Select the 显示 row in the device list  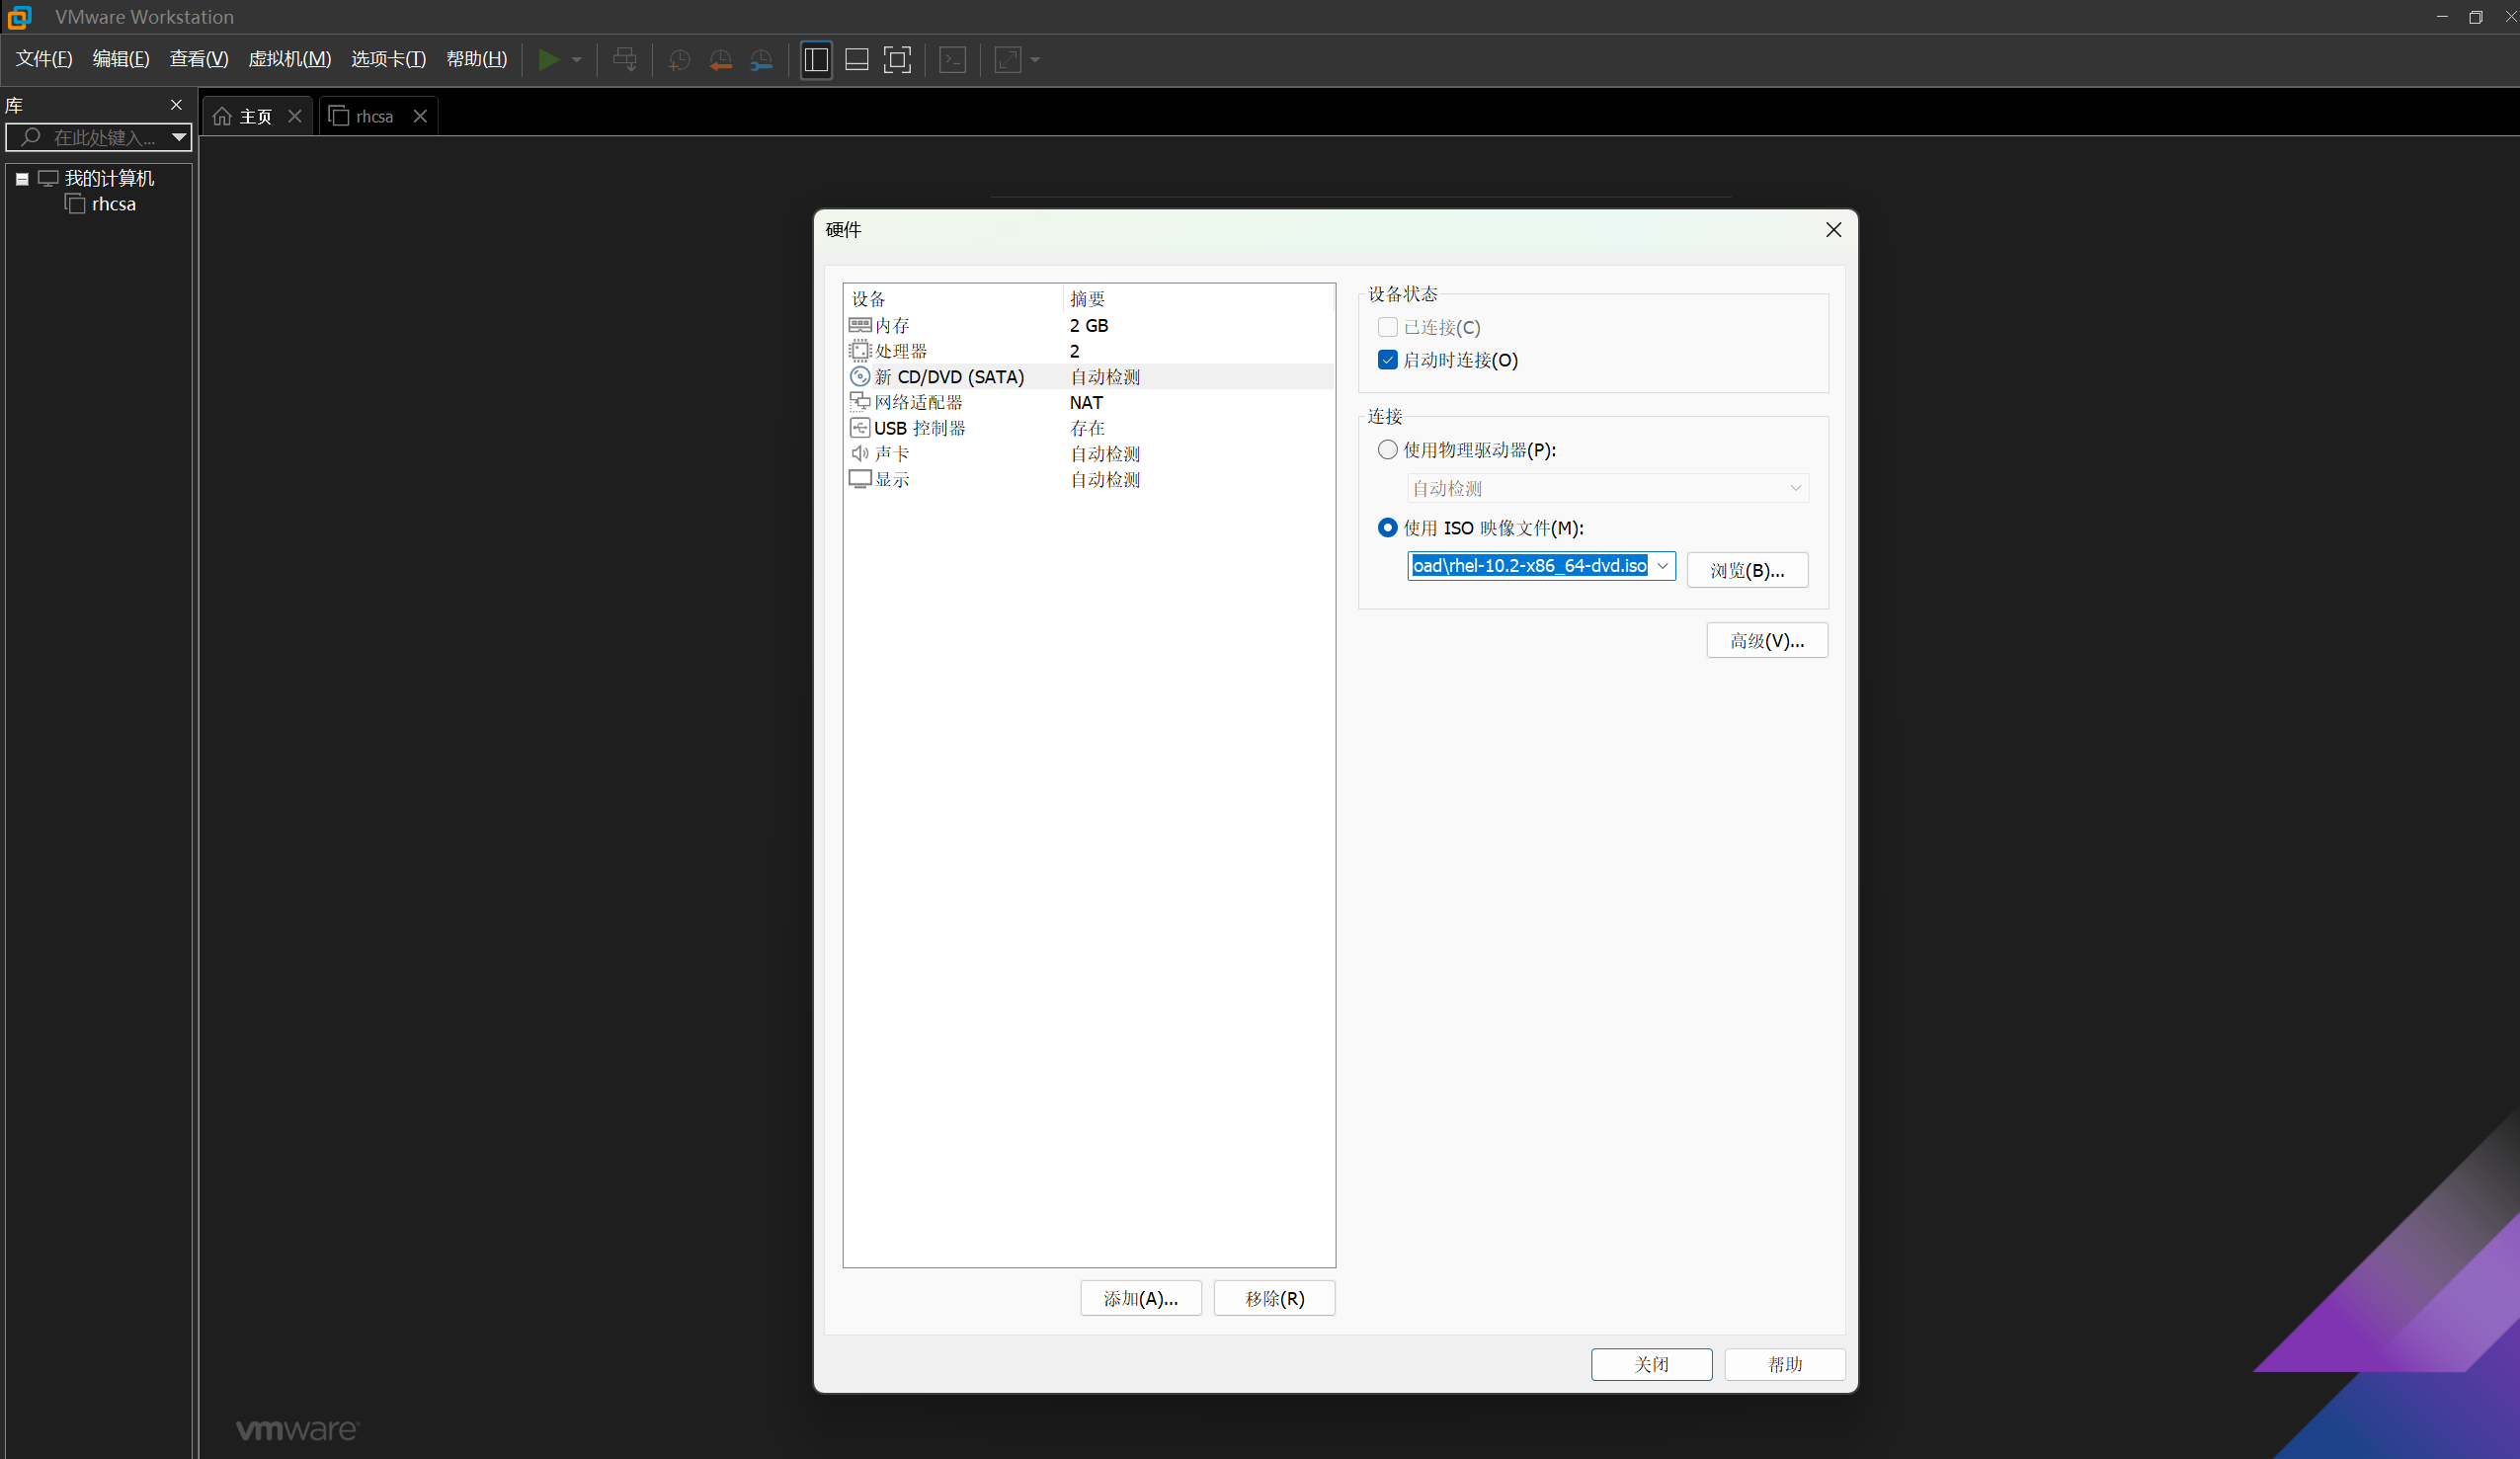[x=1089, y=479]
